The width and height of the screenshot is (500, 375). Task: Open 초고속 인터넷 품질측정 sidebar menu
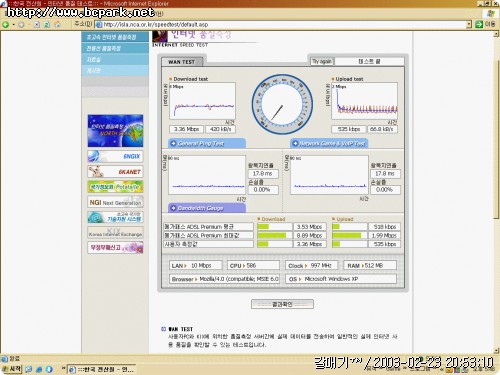115,37
